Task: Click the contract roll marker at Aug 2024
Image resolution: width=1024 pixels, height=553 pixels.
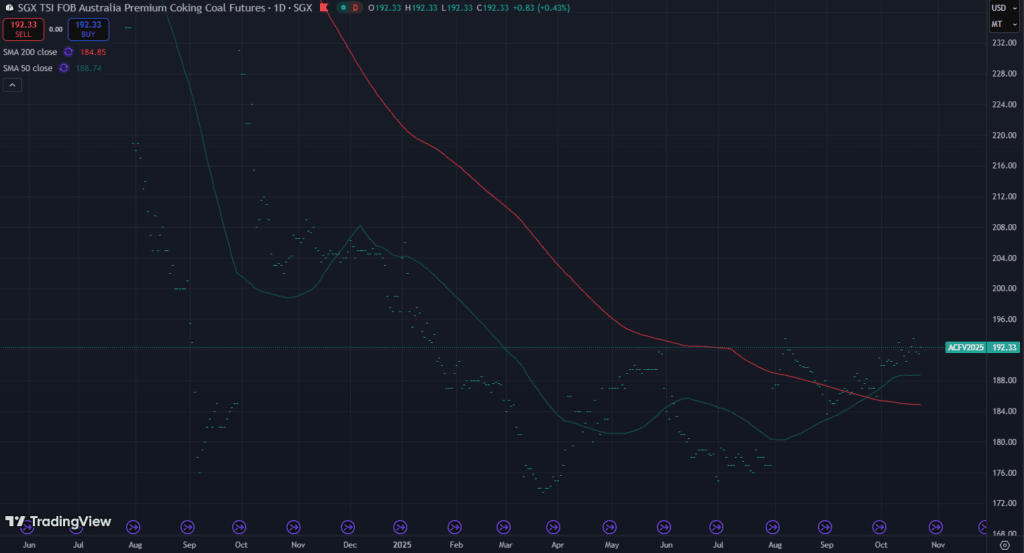Action: pos(133,527)
